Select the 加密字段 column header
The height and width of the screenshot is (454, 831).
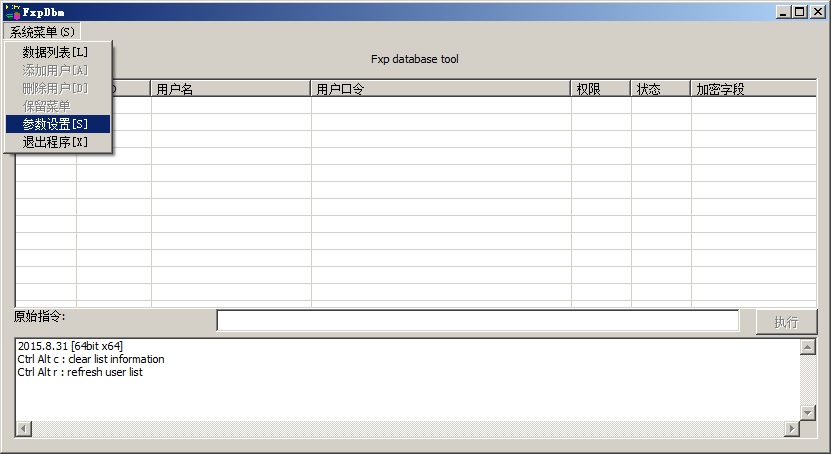pos(752,89)
